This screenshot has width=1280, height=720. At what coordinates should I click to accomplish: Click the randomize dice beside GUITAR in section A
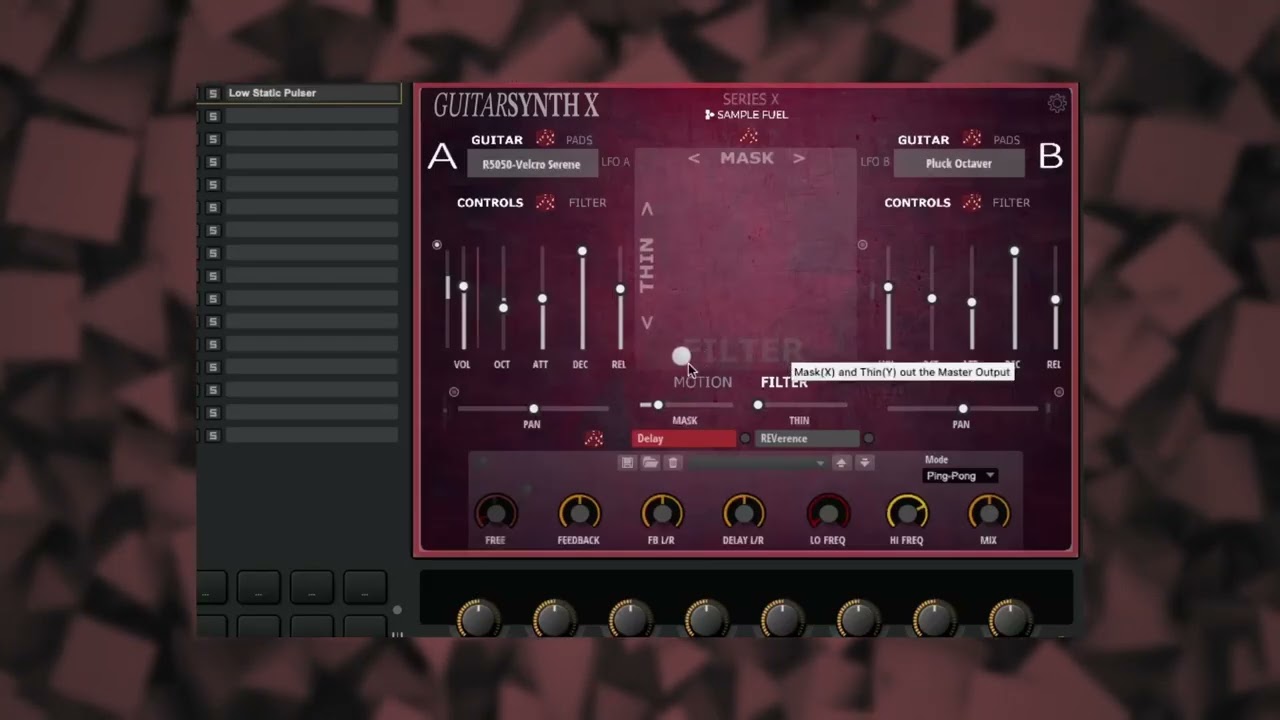tap(545, 139)
